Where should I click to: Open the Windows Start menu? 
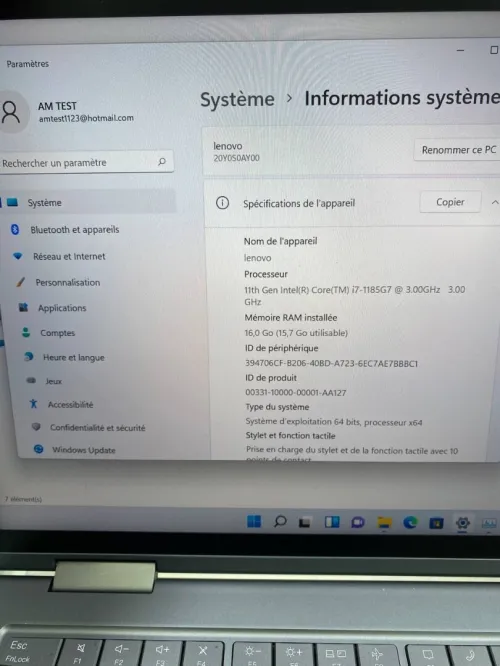point(254,521)
